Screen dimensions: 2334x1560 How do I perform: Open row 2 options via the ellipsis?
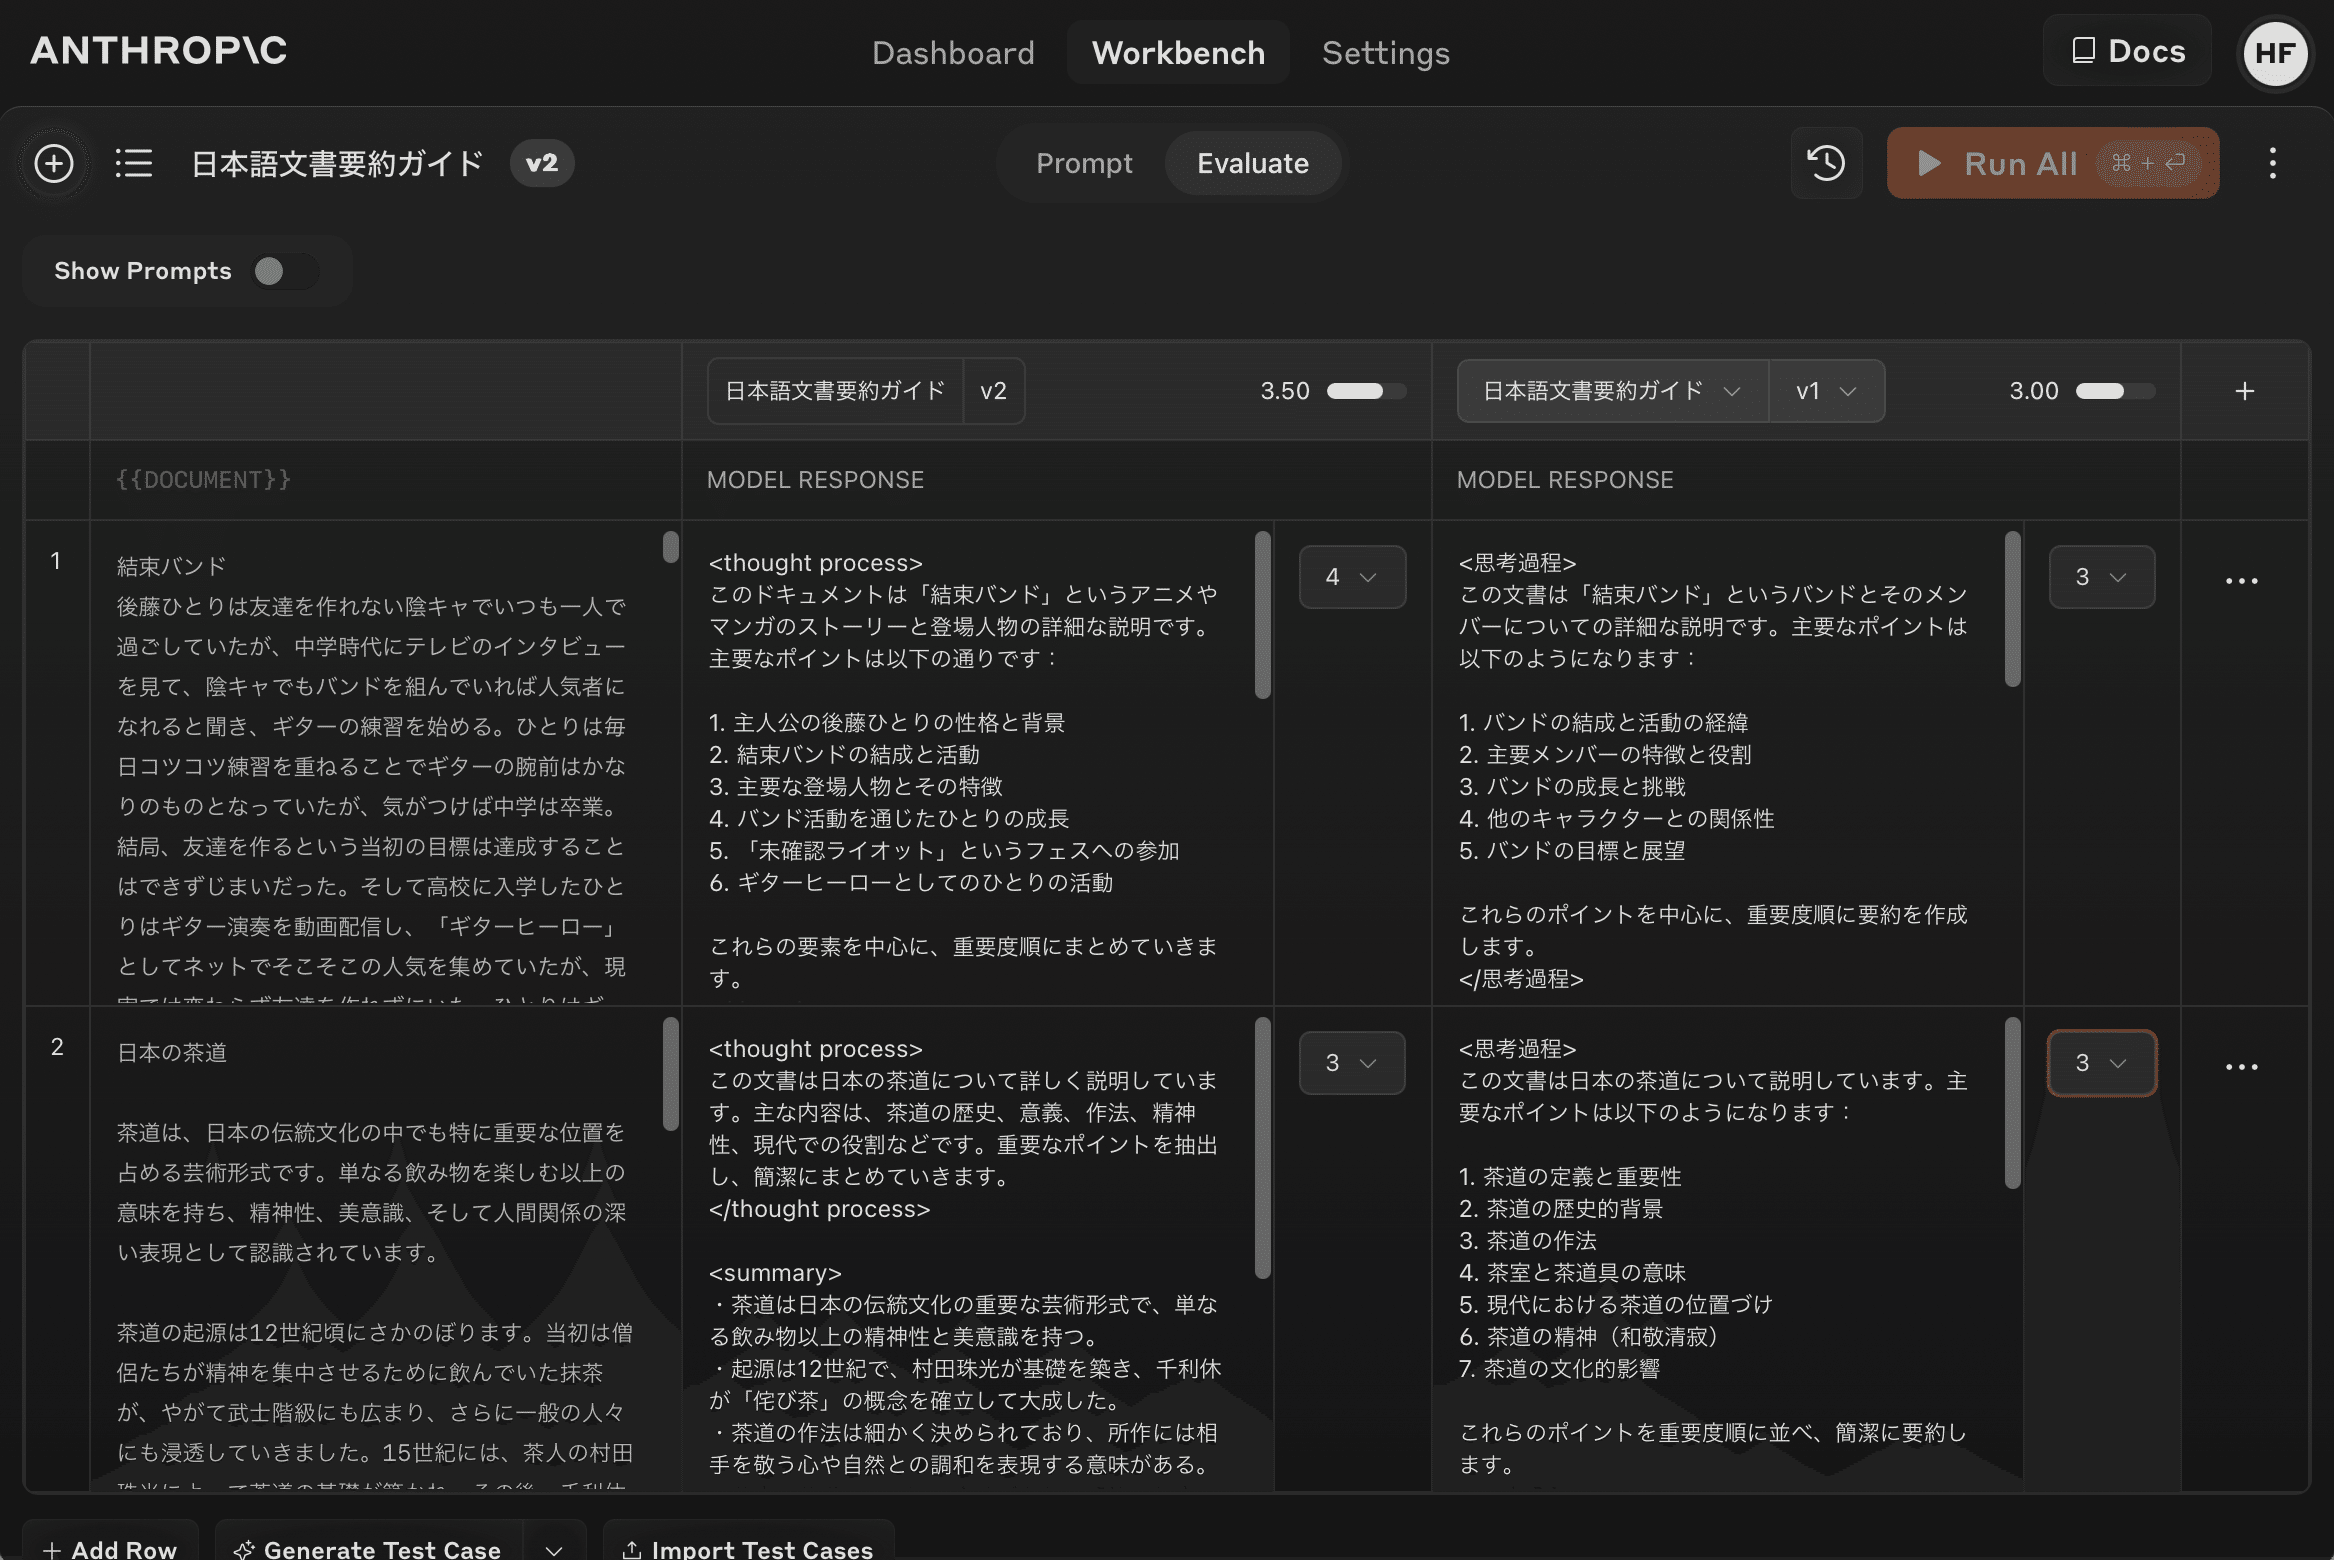(x=2241, y=1066)
